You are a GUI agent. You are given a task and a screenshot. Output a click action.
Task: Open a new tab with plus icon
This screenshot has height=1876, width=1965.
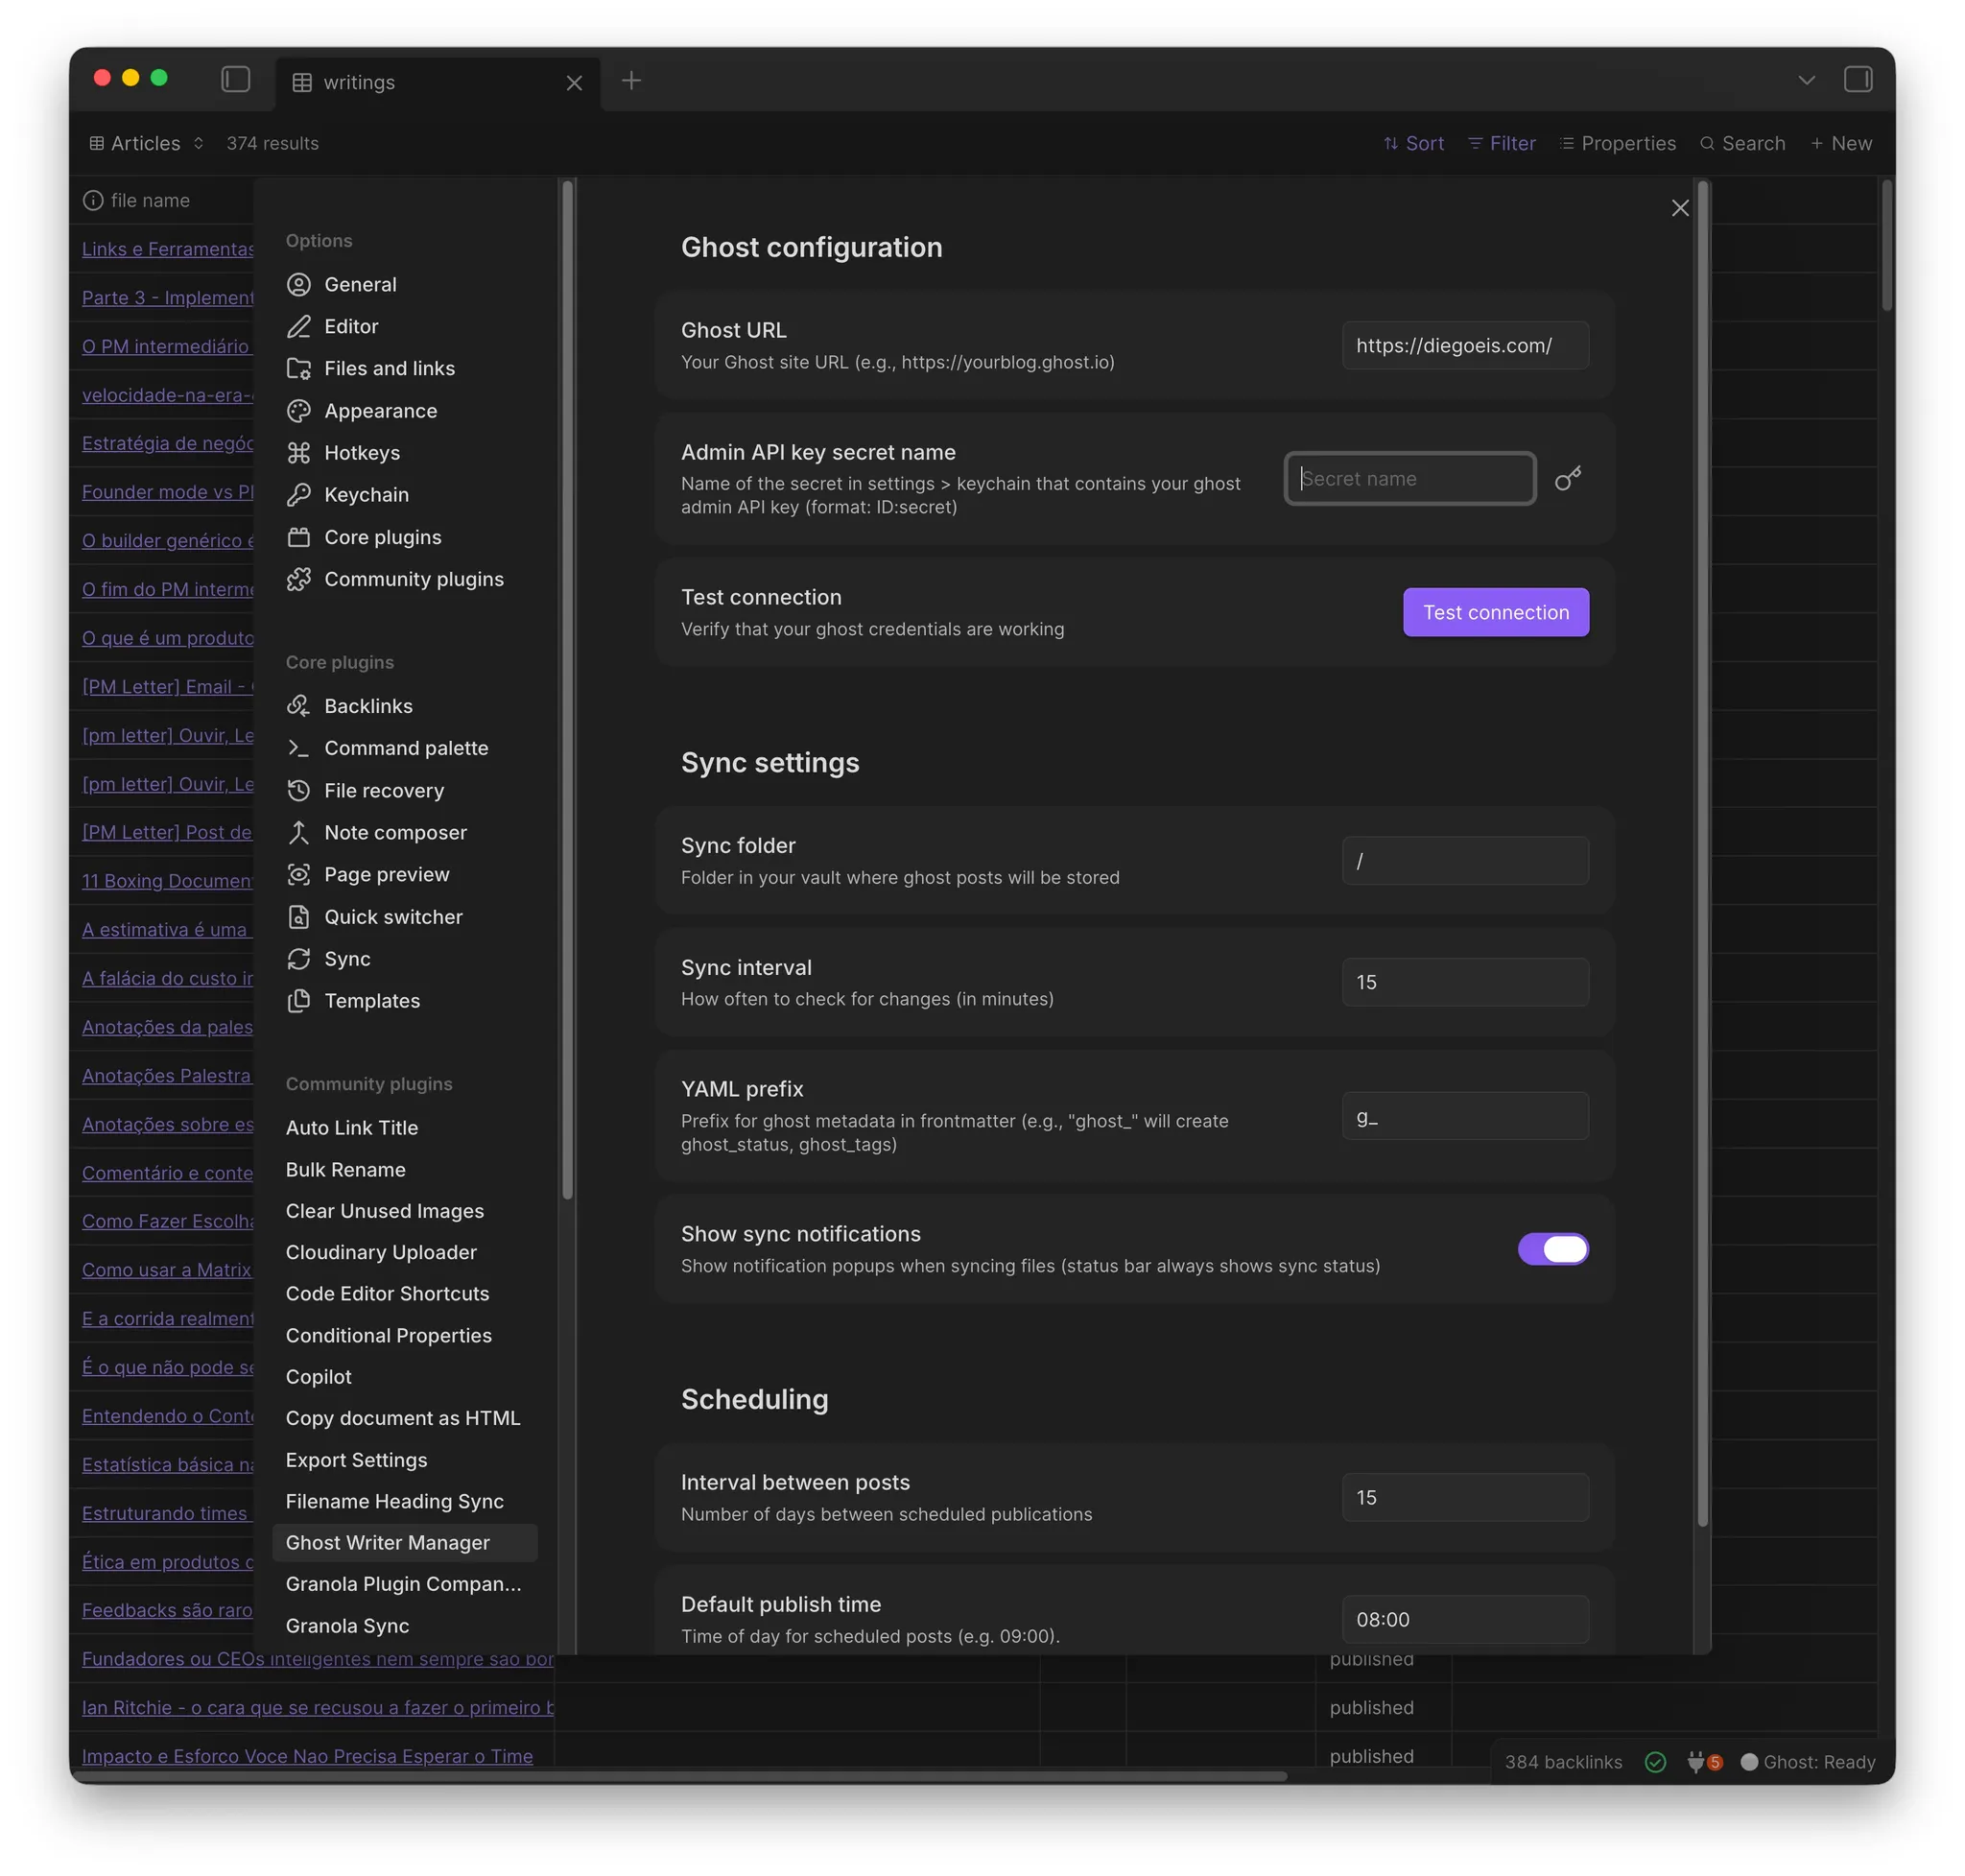click(631, 80)
